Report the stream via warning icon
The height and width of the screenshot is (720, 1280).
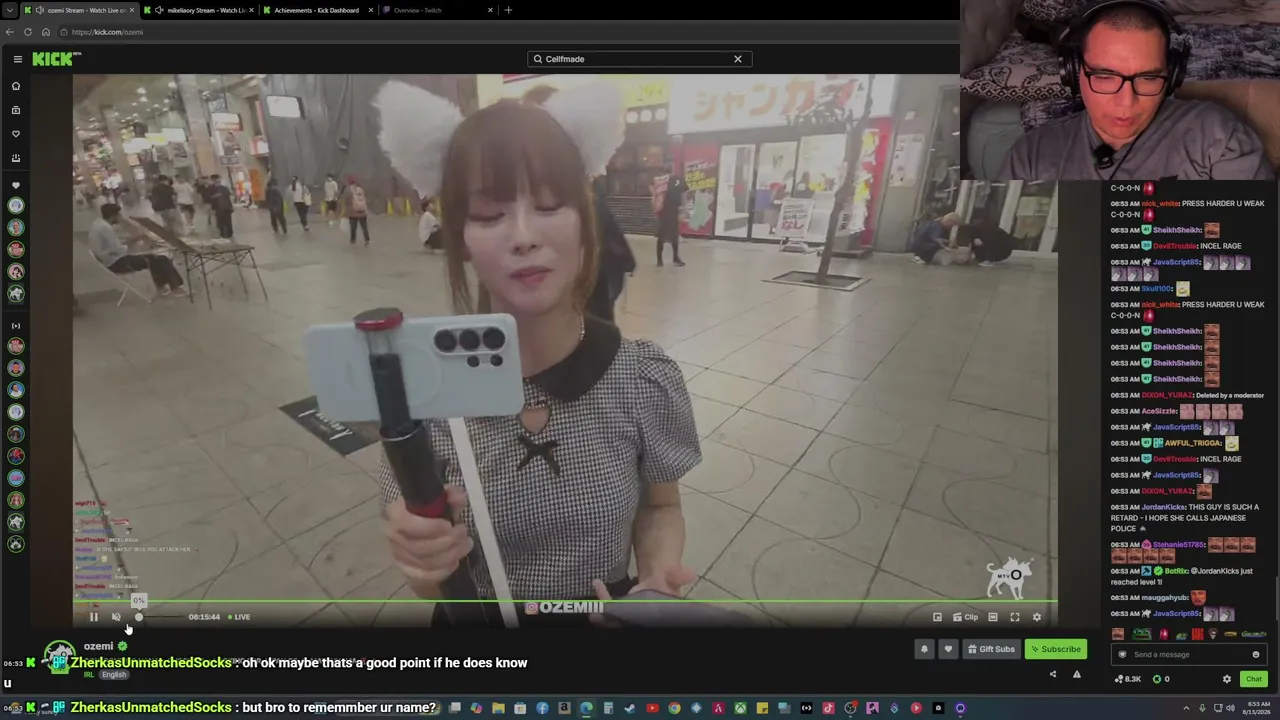click(x=1077, y=674)
